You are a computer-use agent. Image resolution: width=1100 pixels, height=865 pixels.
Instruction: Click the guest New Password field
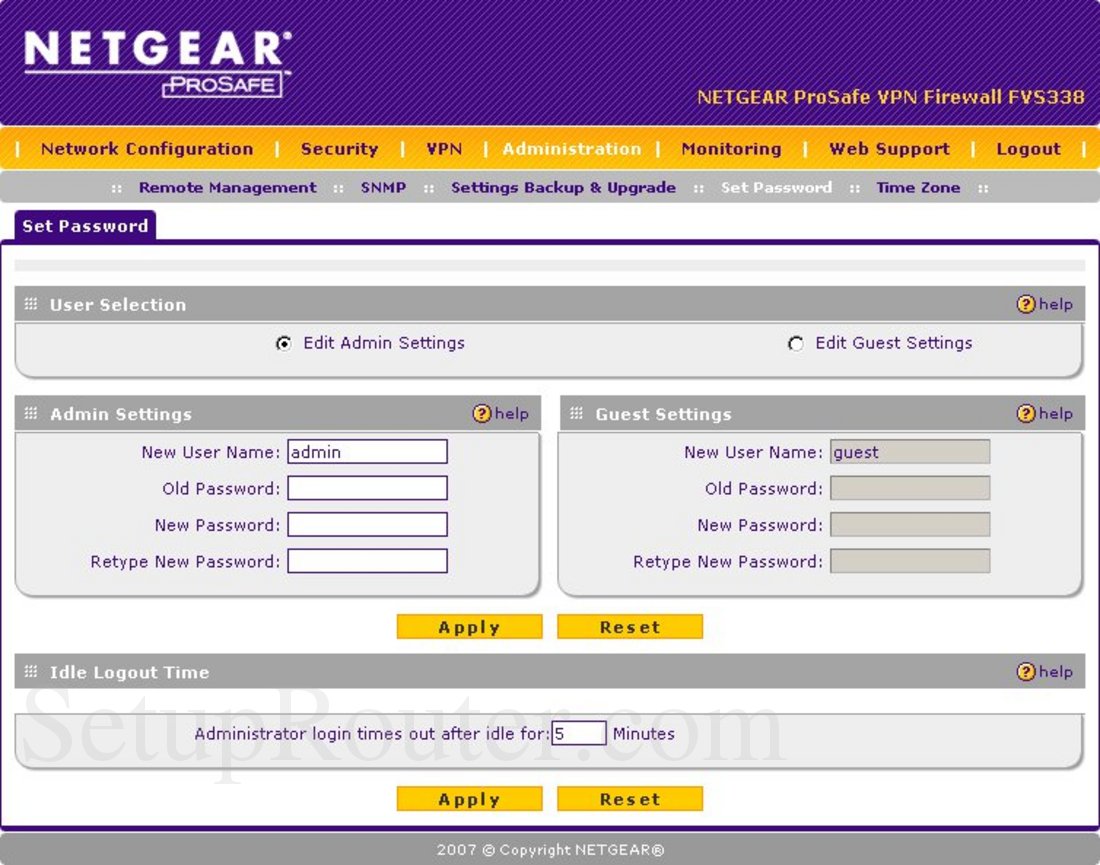coord(910,525)
